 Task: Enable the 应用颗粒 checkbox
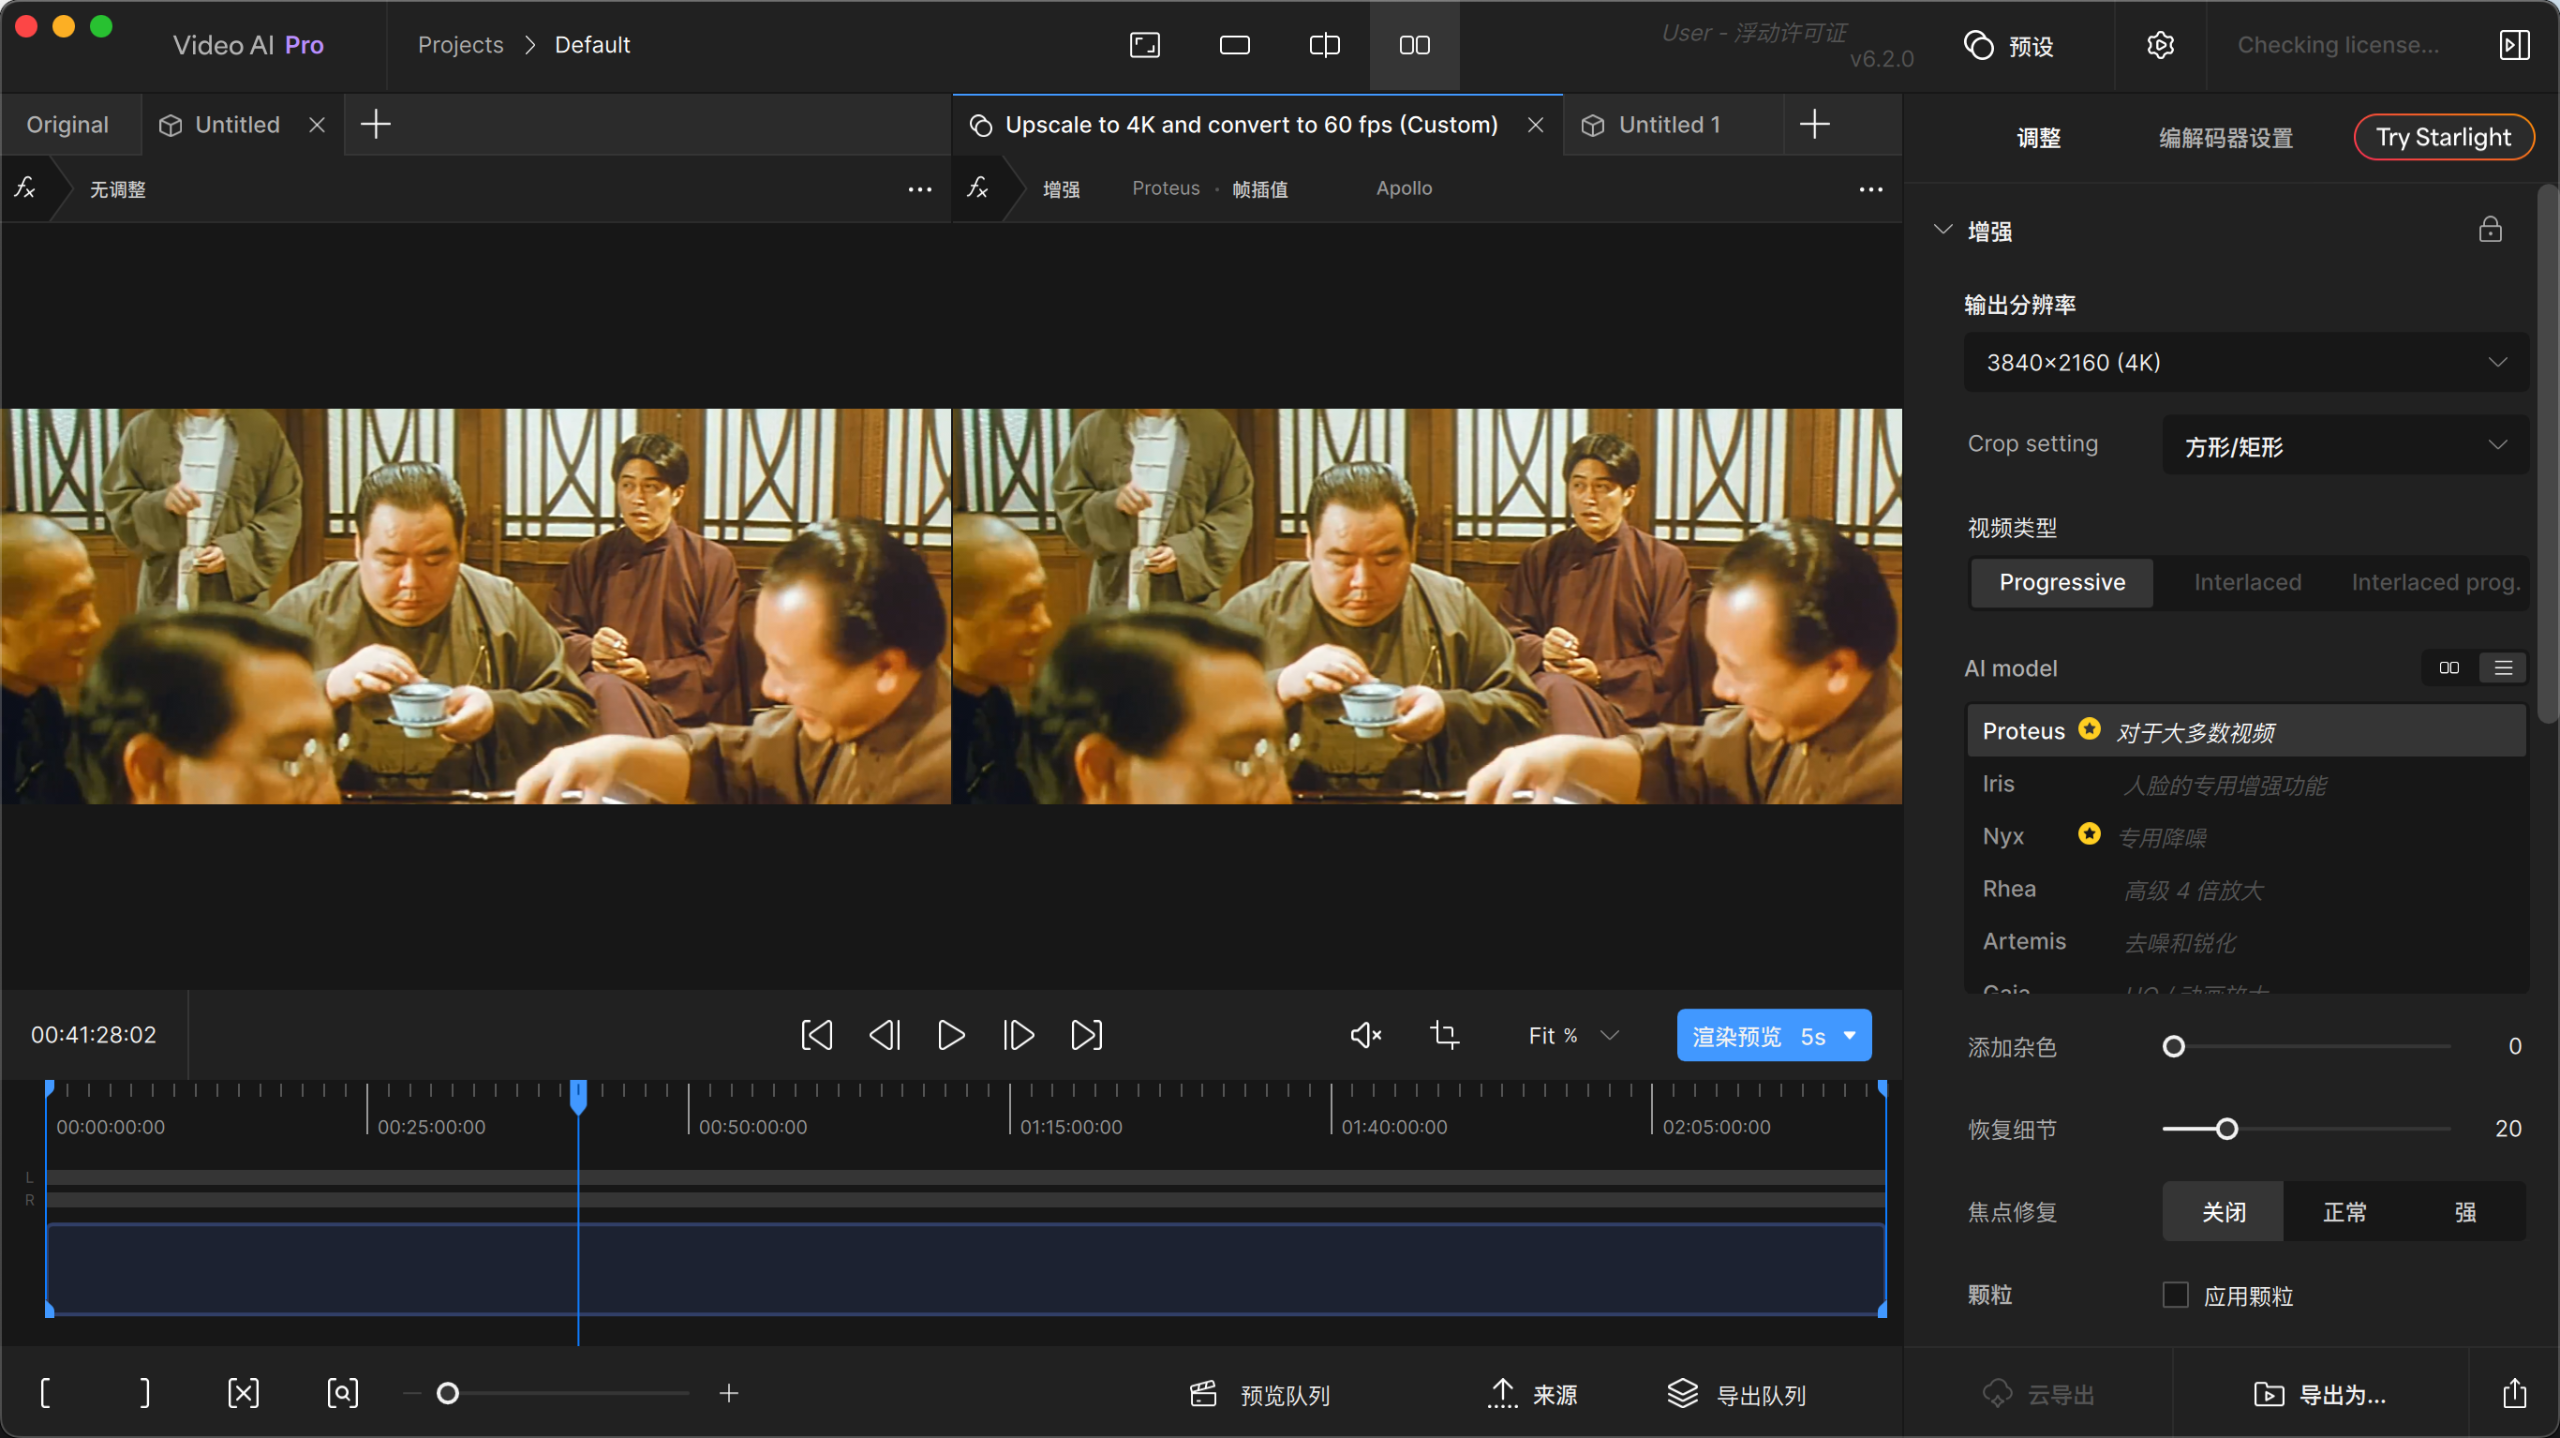(2175, 1295)
